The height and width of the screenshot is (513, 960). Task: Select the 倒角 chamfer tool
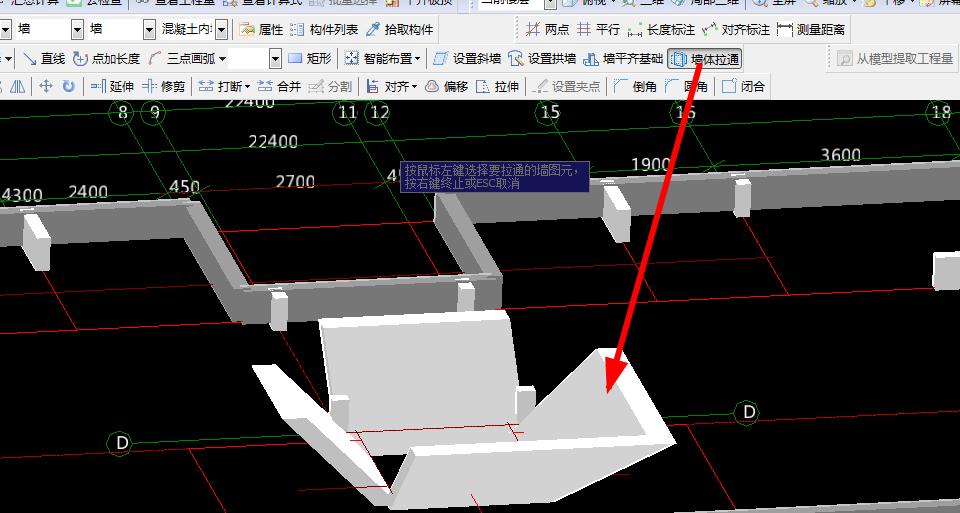pos(636,87)
